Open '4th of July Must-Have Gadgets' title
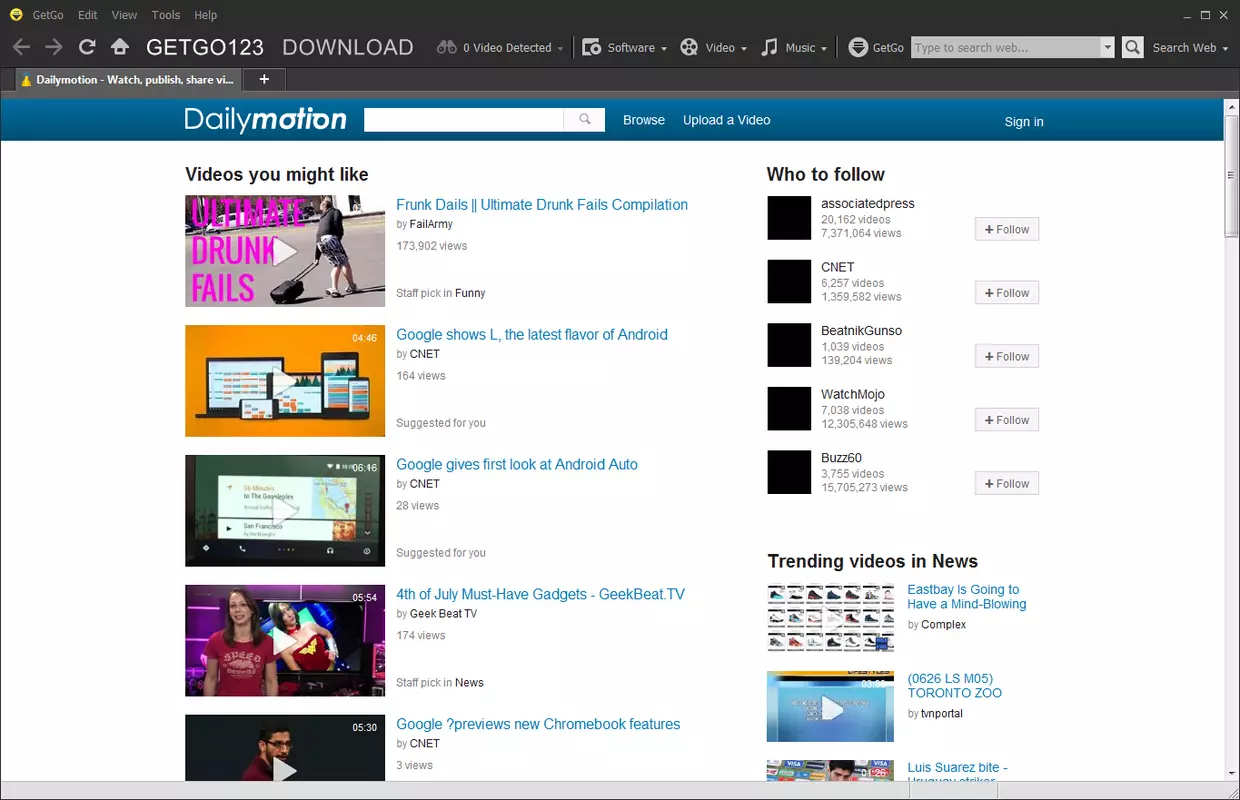Viewport: 1240px width, 800px height. click(x=541, y=595)
